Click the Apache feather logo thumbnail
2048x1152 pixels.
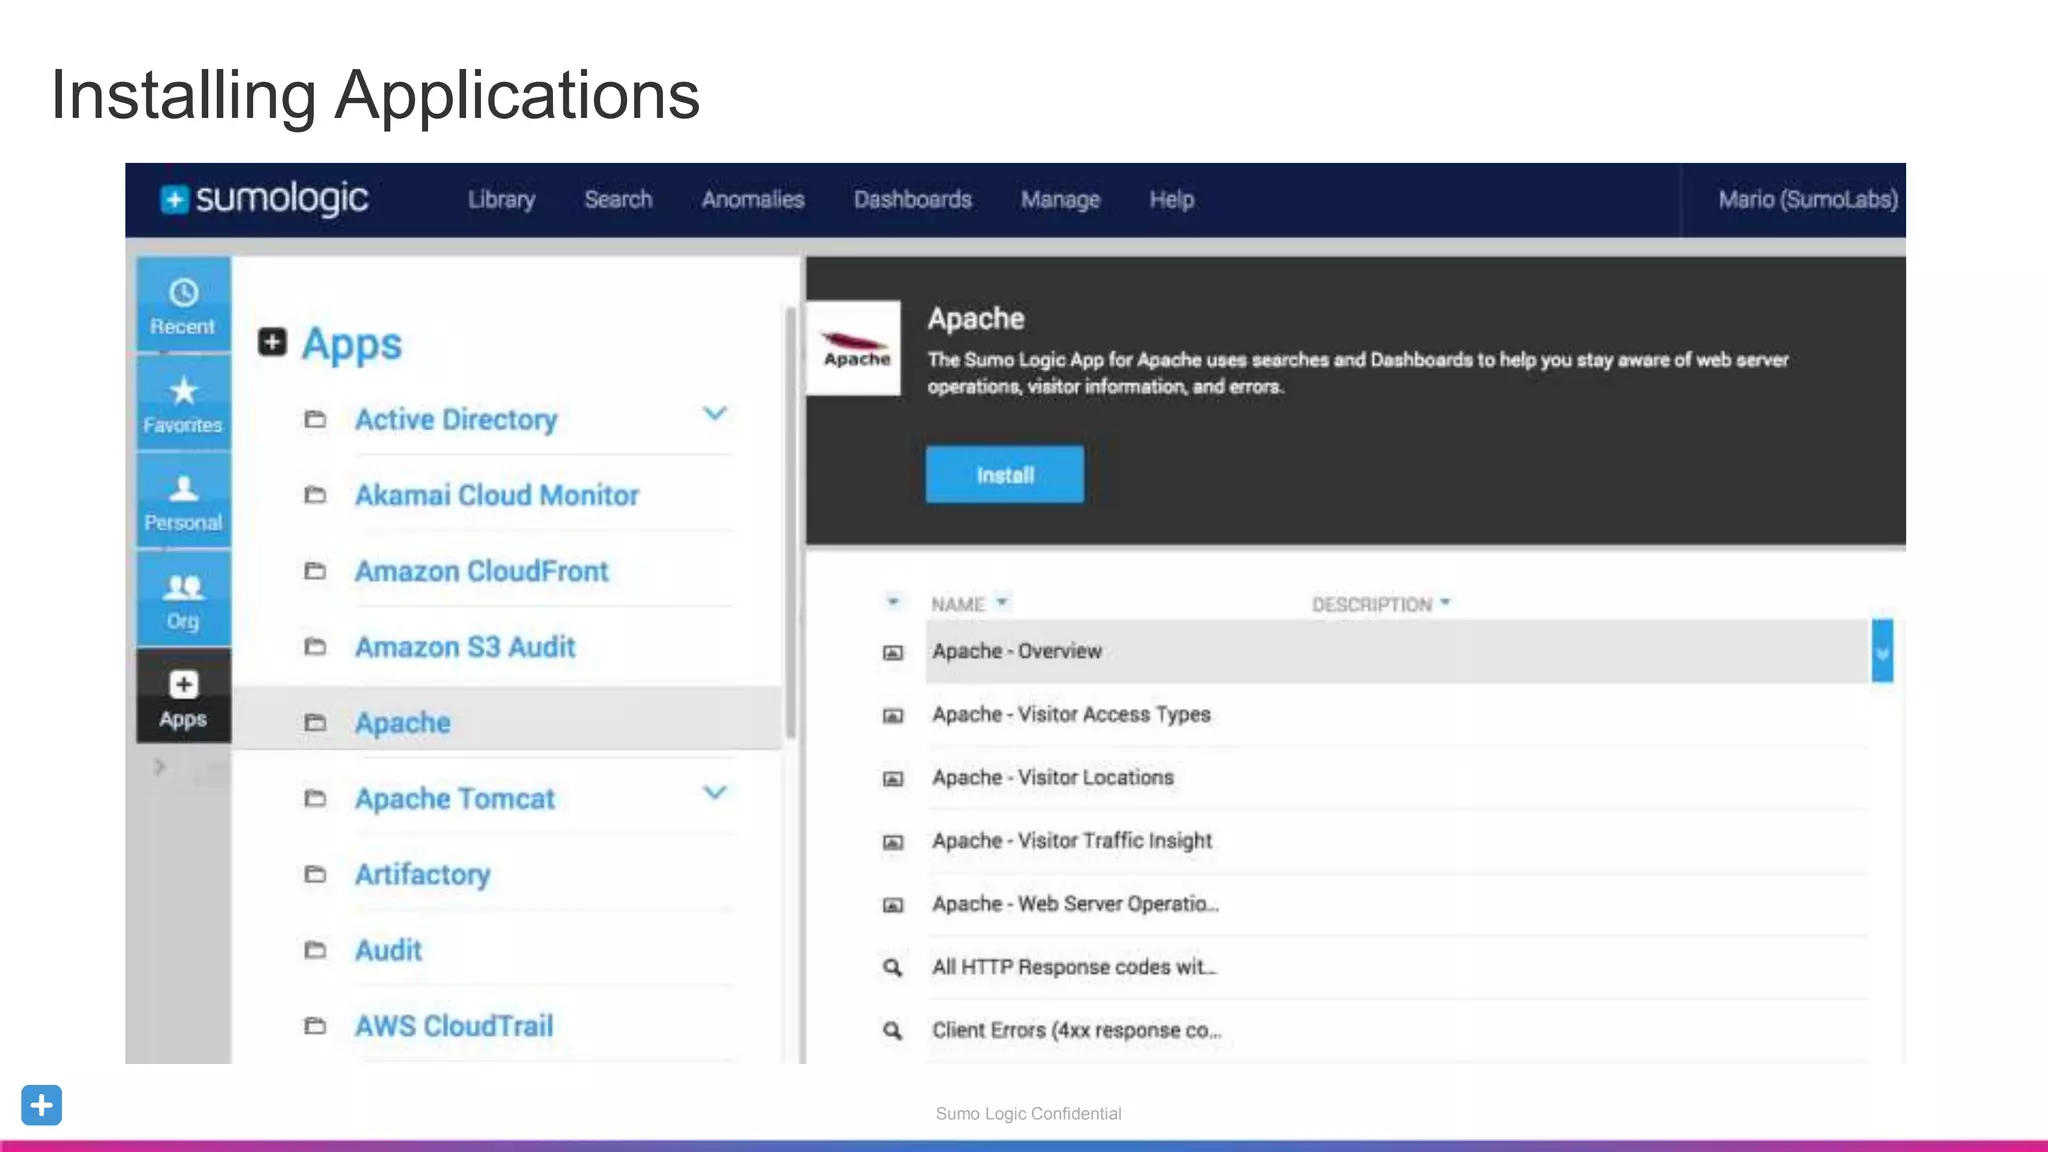855,348
